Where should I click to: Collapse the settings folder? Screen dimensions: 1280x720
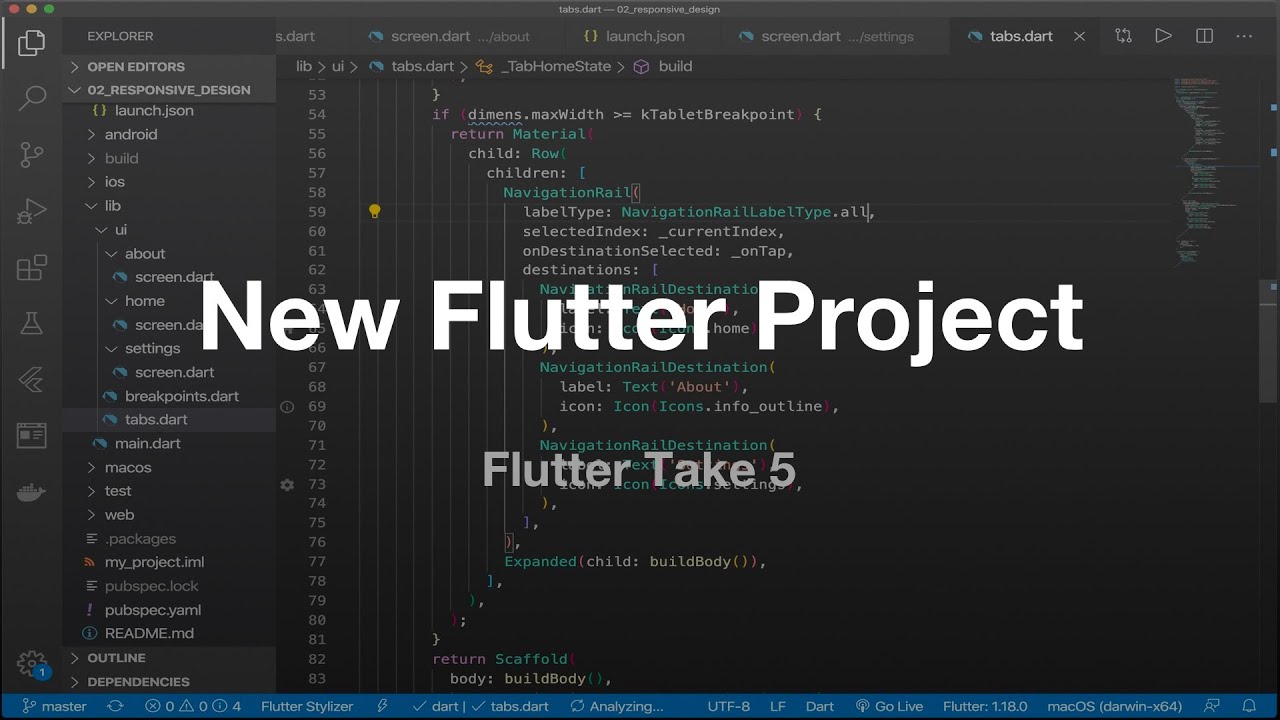(152, 348)
